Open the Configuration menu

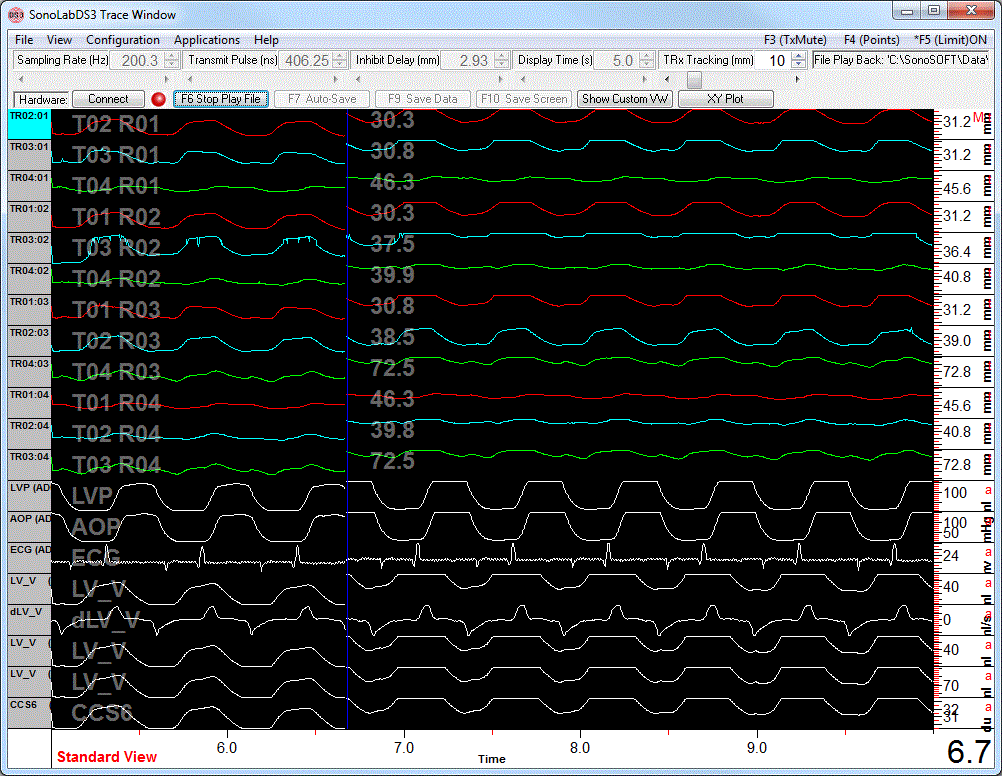click(123, 40)
